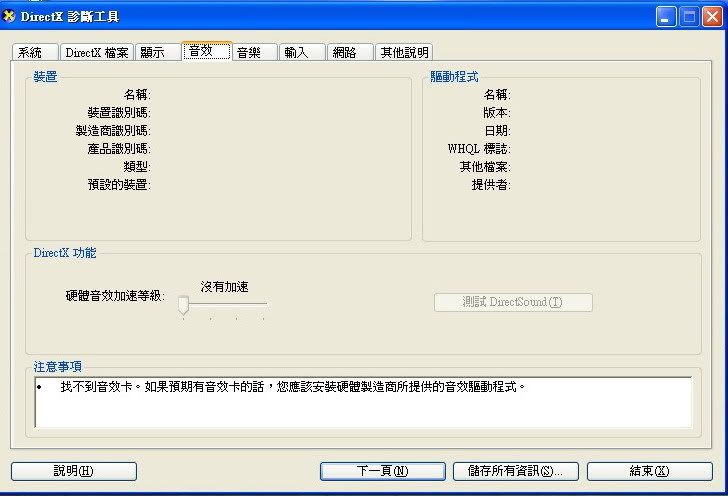The height and width of the screenshot is (496, 728).
Task: Click 儲存所有資訊(S)... button
Action: pos(515,471)
